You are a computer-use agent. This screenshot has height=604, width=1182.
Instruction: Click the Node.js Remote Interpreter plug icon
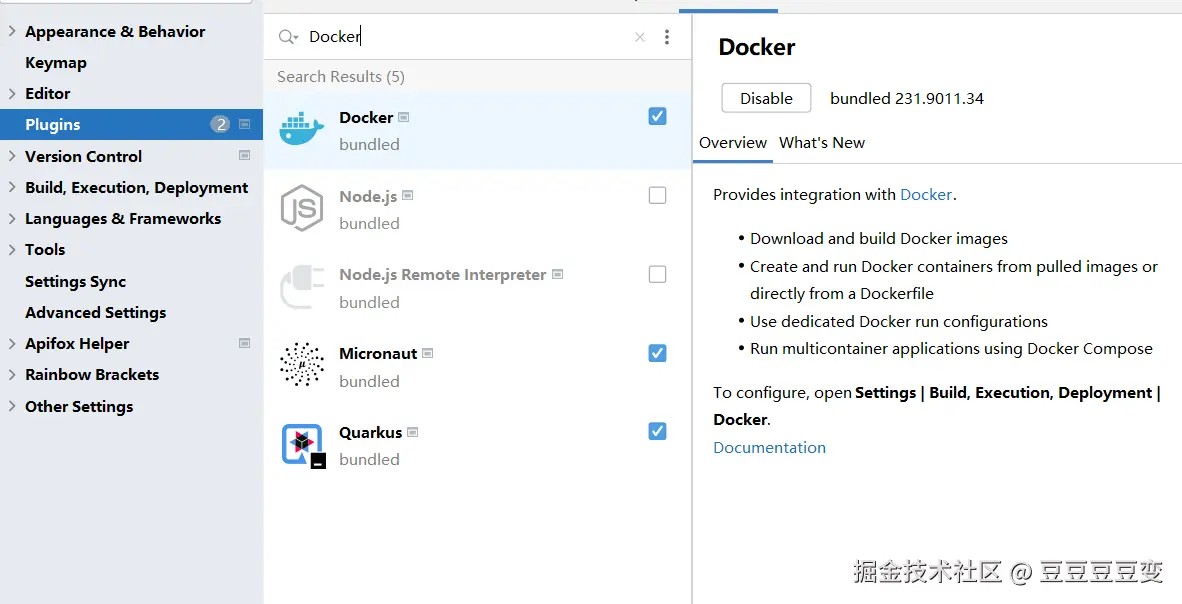(301, 288)
